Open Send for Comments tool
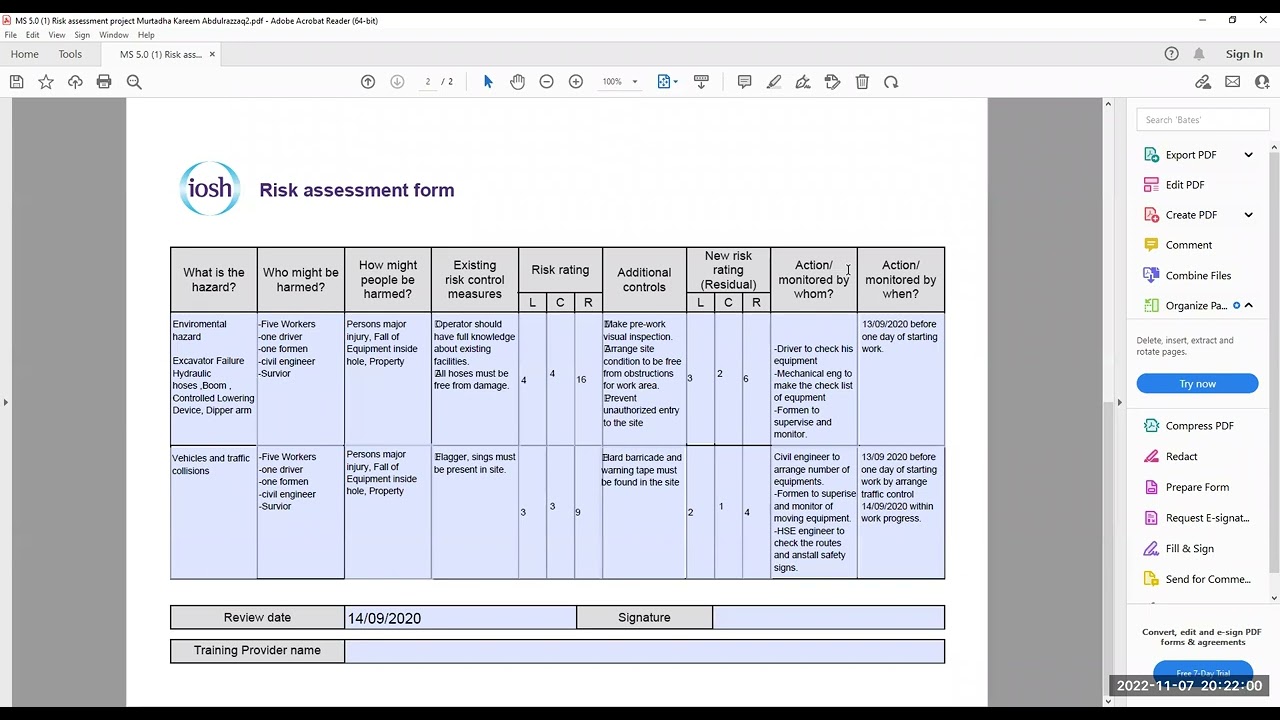Screen dimensions: 1280x720 [1207, 580]
